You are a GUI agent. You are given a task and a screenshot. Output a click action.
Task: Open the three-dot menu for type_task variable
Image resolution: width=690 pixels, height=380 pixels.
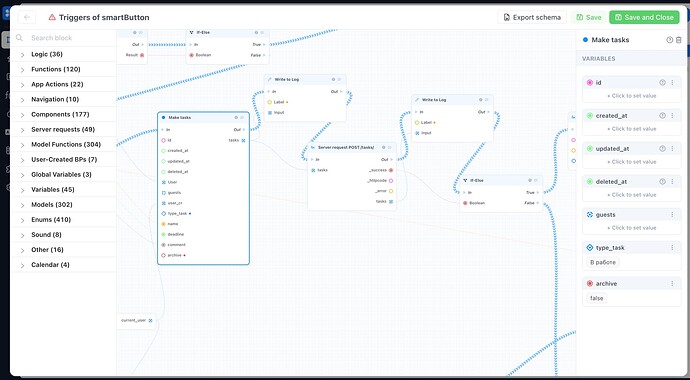(672, 248)
